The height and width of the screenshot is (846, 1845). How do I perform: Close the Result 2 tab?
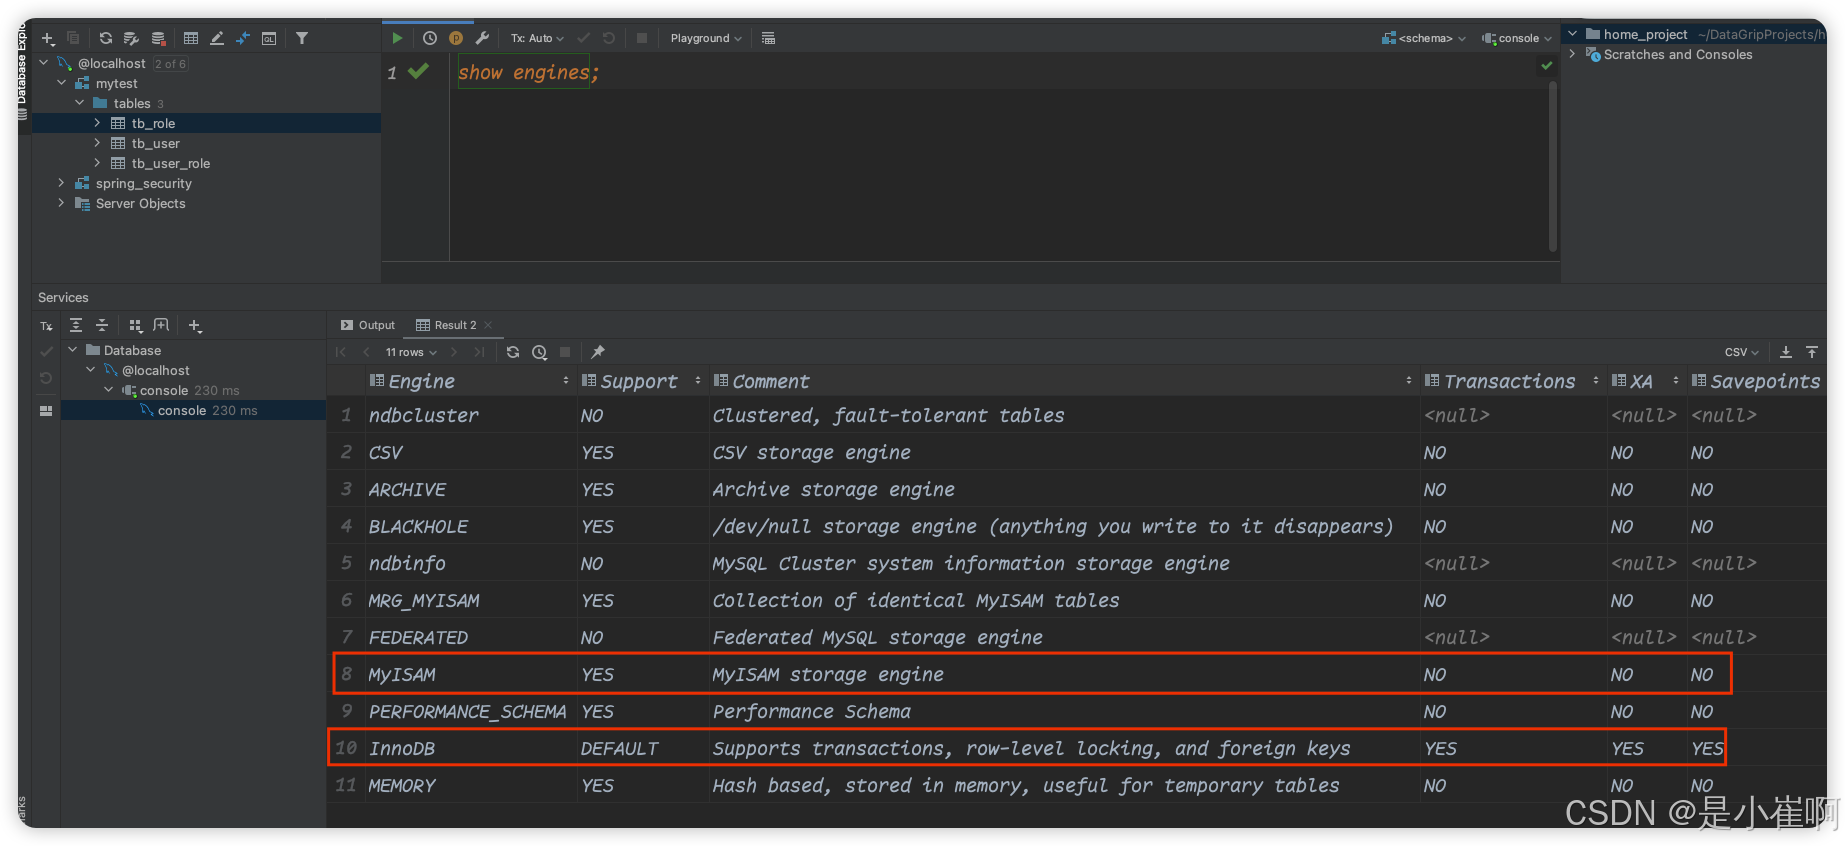(488, 325)
